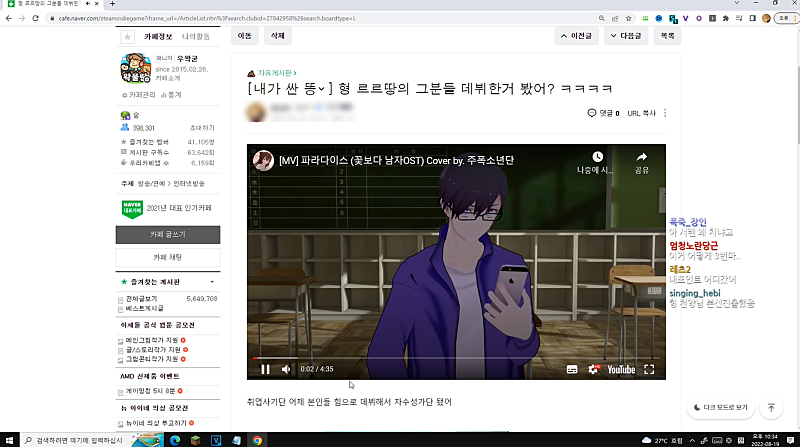Click the 이동 move button

click(x=244, y=36)
